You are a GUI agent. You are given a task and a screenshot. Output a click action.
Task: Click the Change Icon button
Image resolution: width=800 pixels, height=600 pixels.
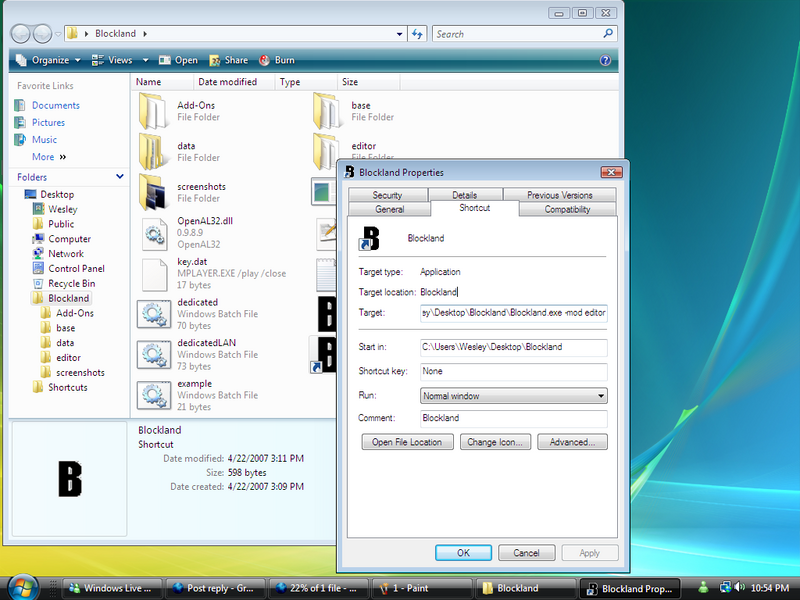495,442
